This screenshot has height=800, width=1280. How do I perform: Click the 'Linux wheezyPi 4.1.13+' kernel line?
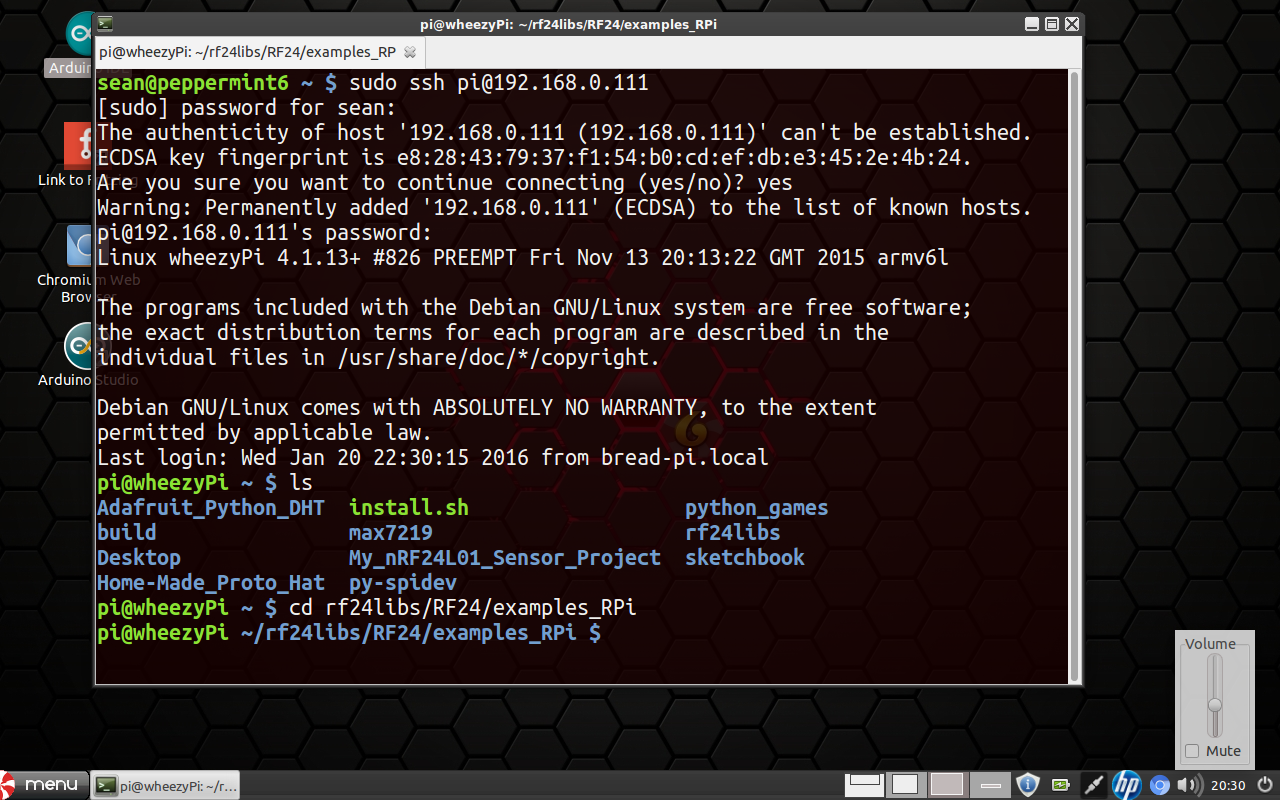pos(523,258)
